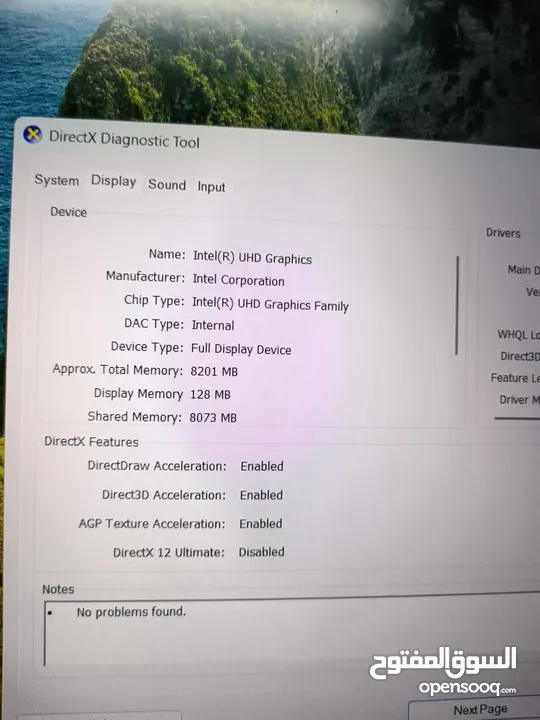Click the DirectDraw Acceleration 'Enabled' value

(262, 466)
